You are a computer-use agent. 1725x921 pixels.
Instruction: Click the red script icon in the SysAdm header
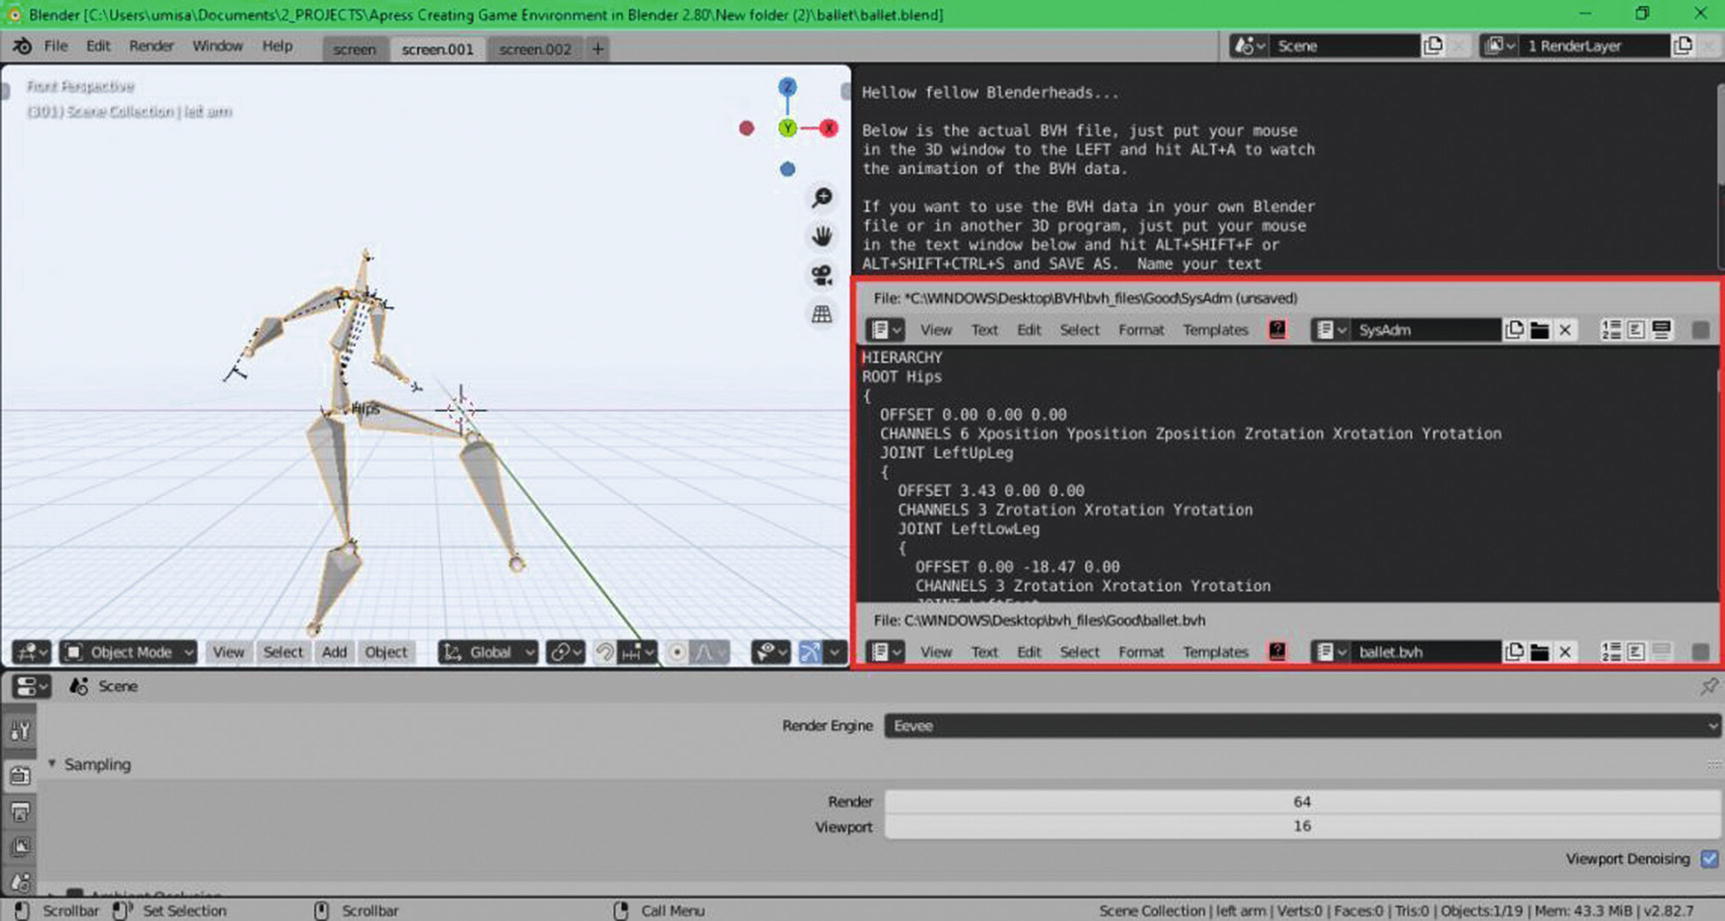click(x=1277, y=330)
